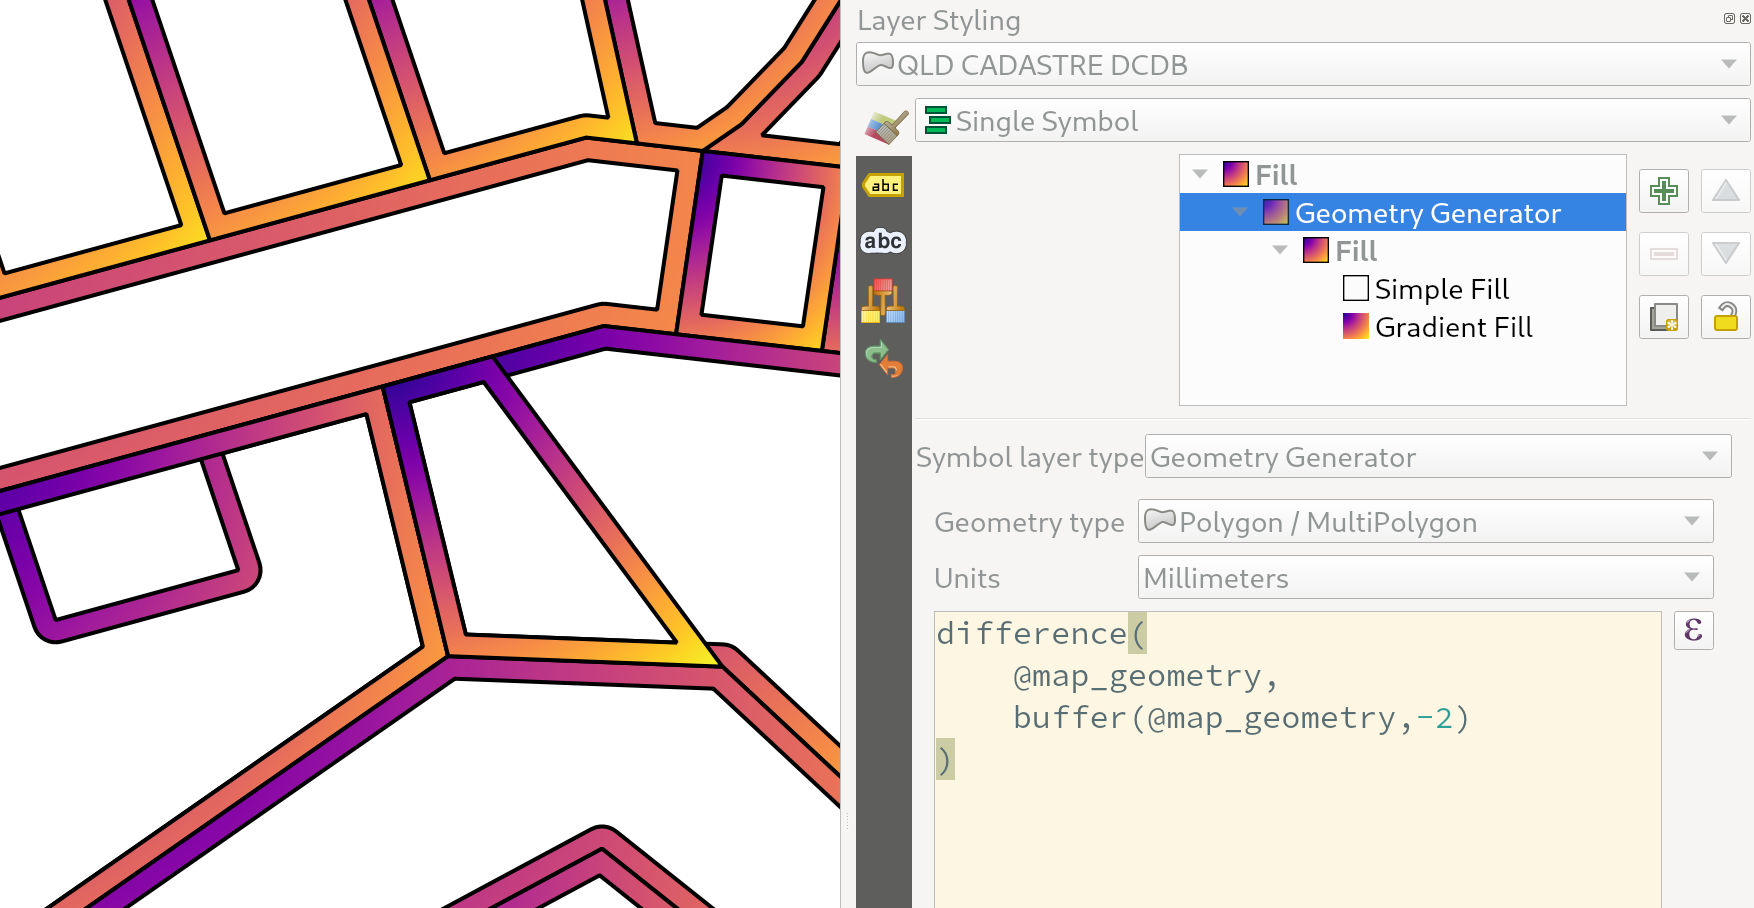
Task: Open the Masks tab with white abc icon
Action: 883,241
